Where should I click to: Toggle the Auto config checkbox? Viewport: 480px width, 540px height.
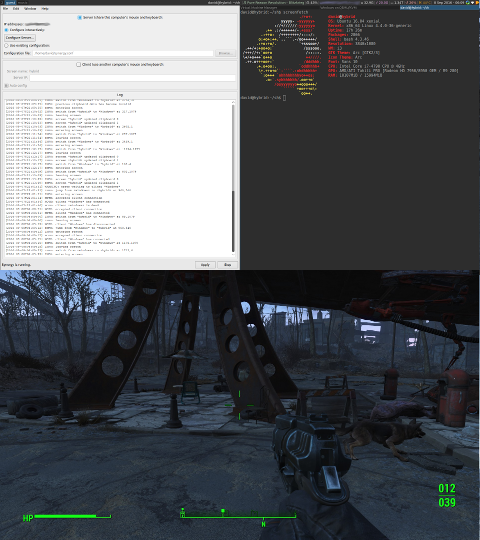pos(7,85)
